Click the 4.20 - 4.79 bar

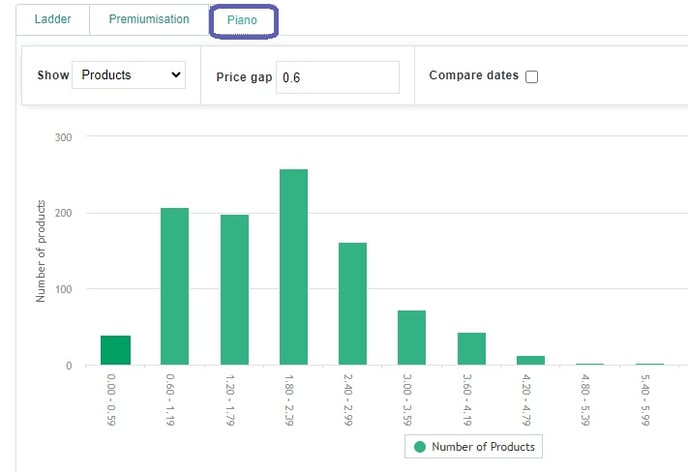coord(530,360)
